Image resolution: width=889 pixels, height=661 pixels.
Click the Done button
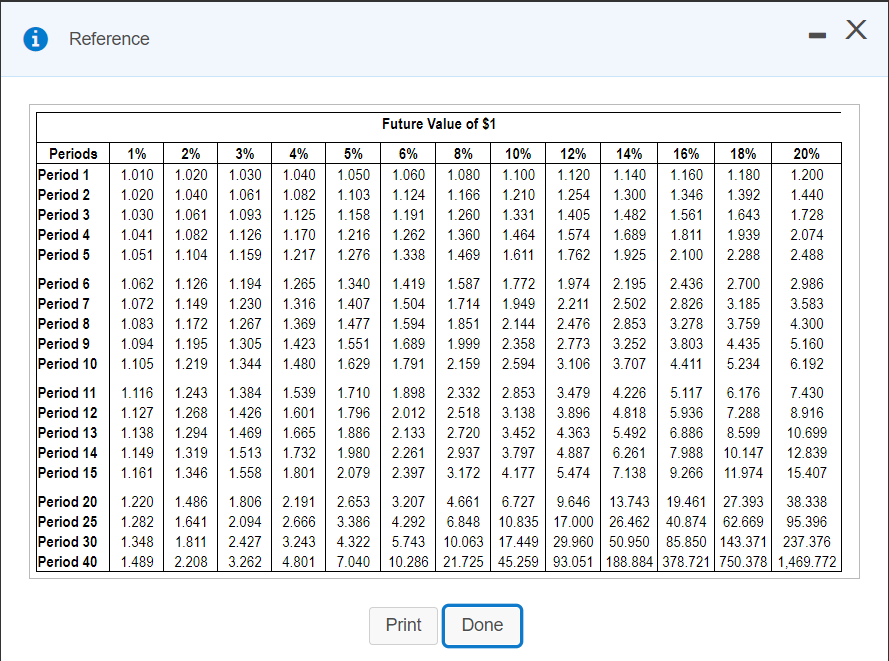482,625
